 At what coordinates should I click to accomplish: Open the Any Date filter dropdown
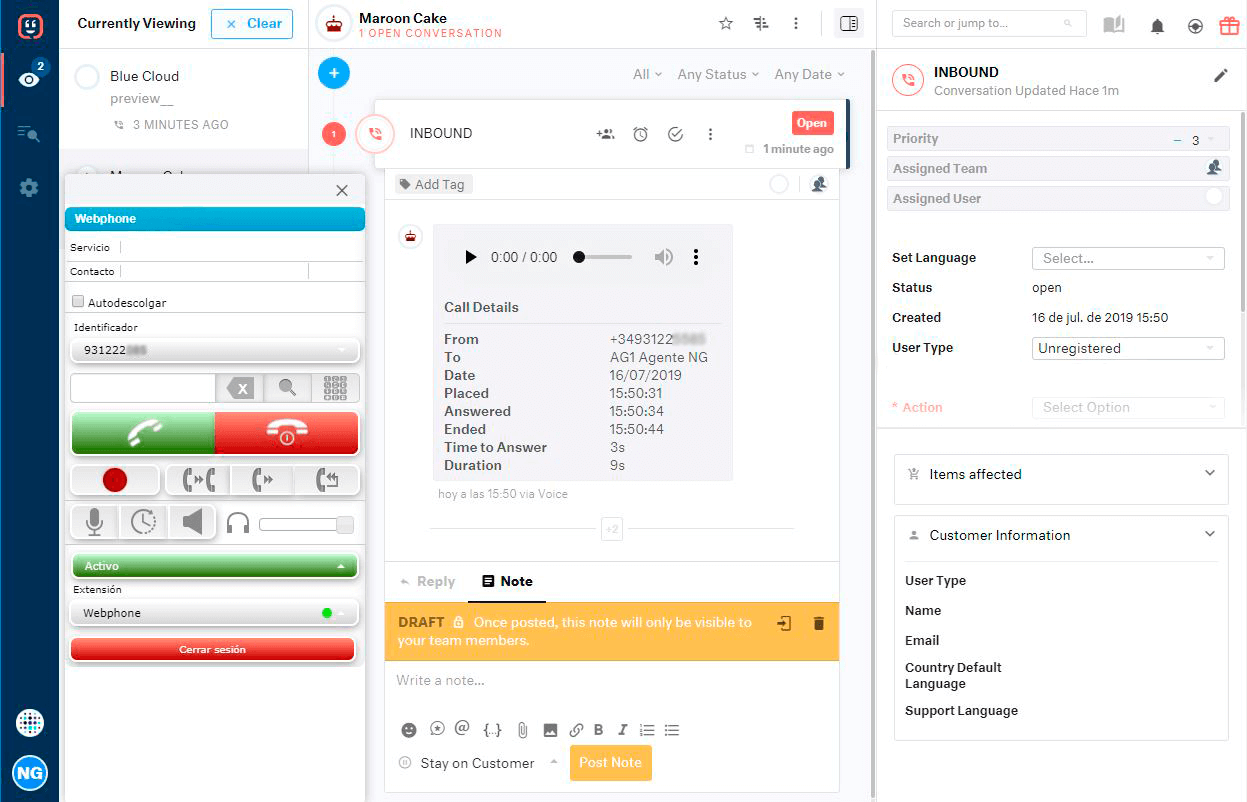coord(809,74)
